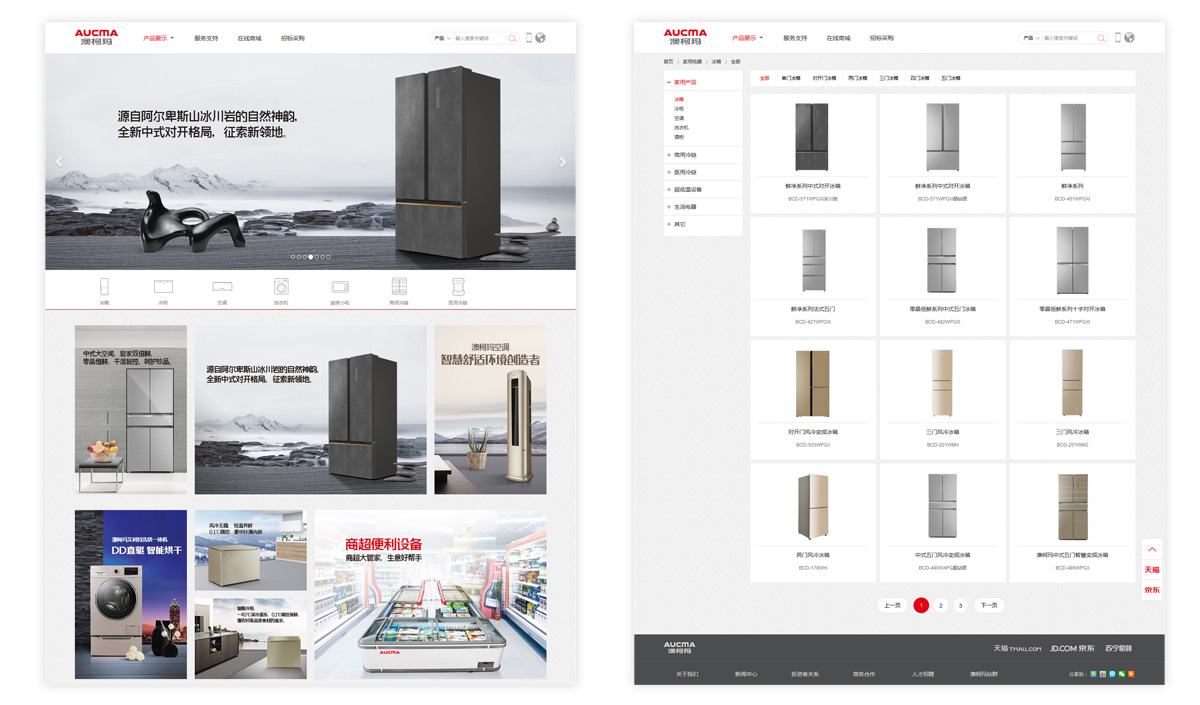Show next banner slide with right arrow

point(562,162)
